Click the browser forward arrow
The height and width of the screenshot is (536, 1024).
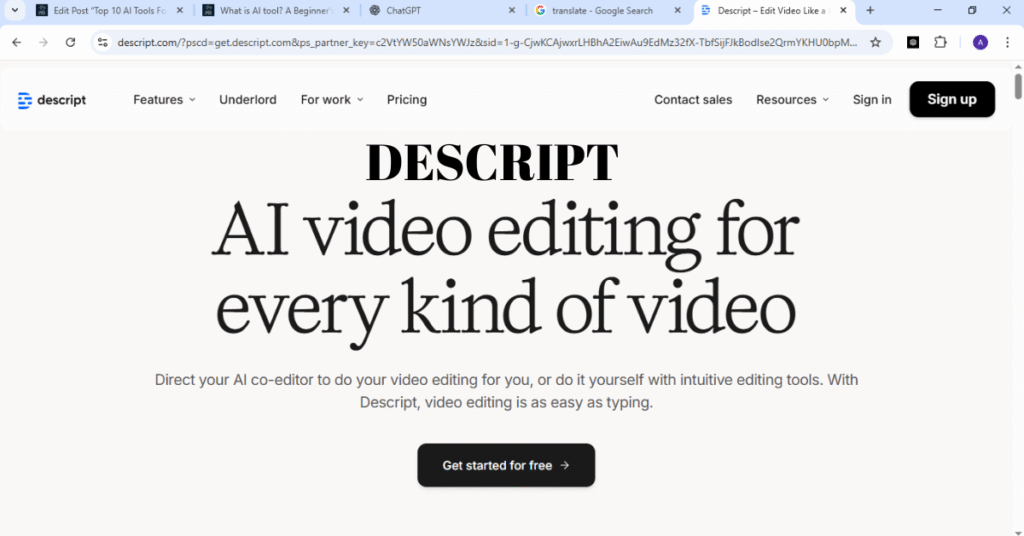point(43,42)
